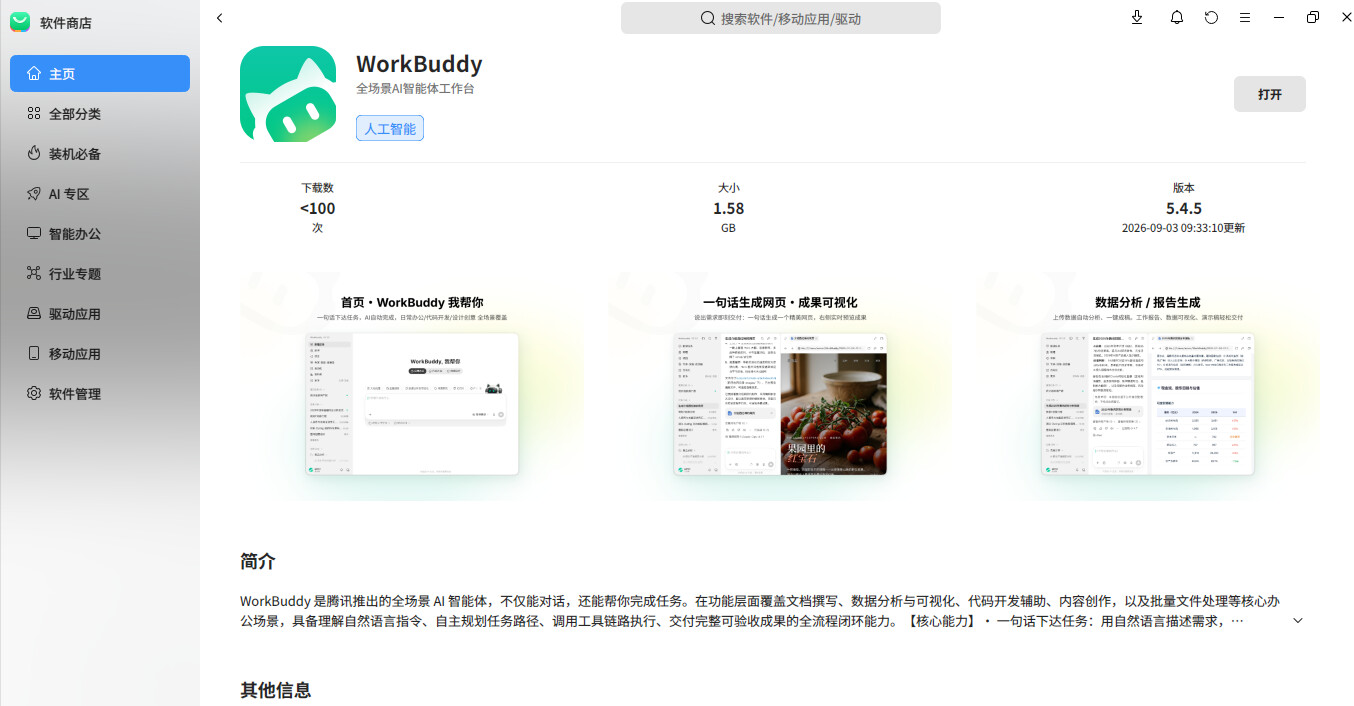Screen dimensions: 1354x706
Task: Expand the 简介 description with chevron
Action: click(x=1298, y=621)
